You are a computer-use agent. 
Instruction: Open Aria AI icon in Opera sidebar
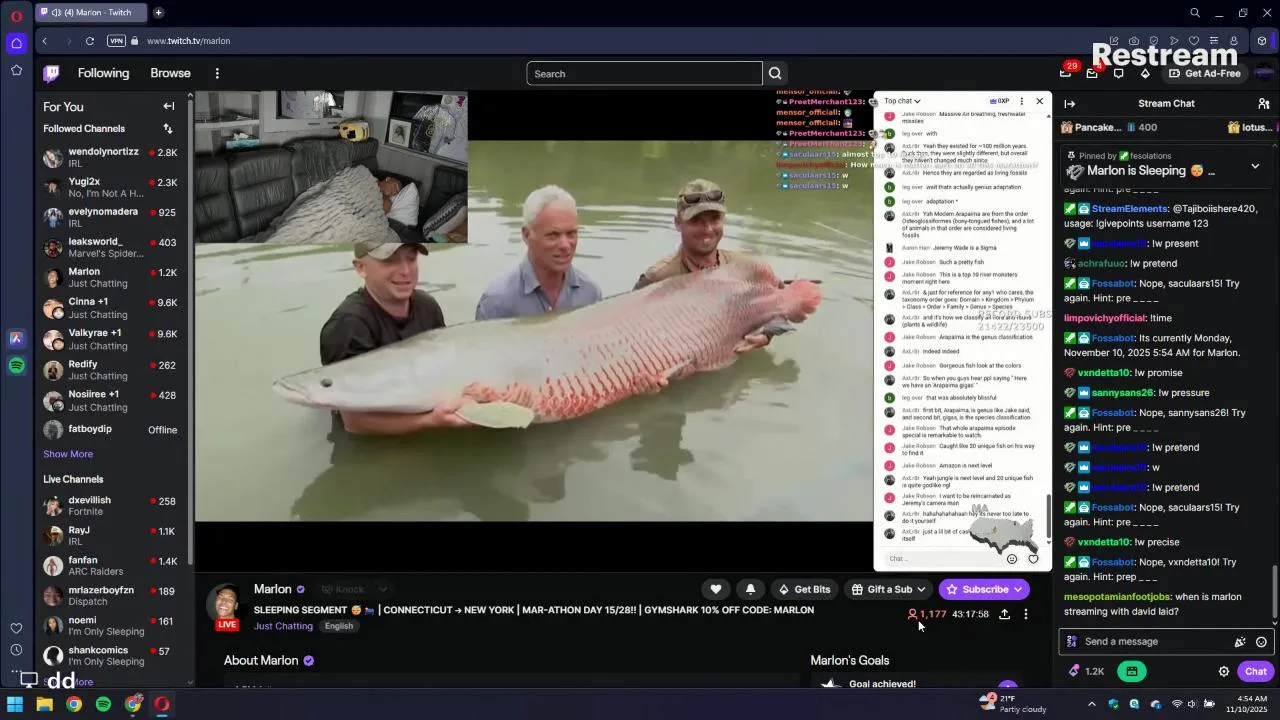coord(16,339)
